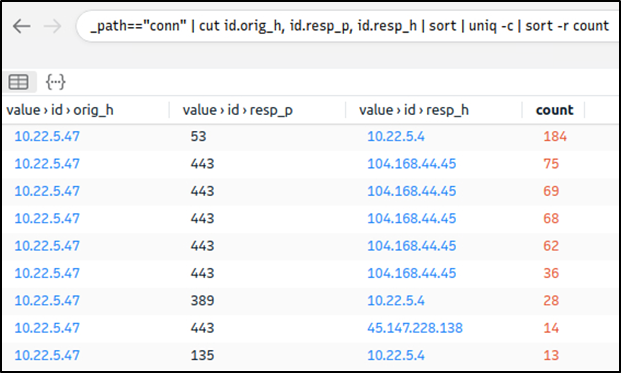Viewport: 621px width, 373px height.
Task: Sort by the resp_h column header
Action: (414, 110)
